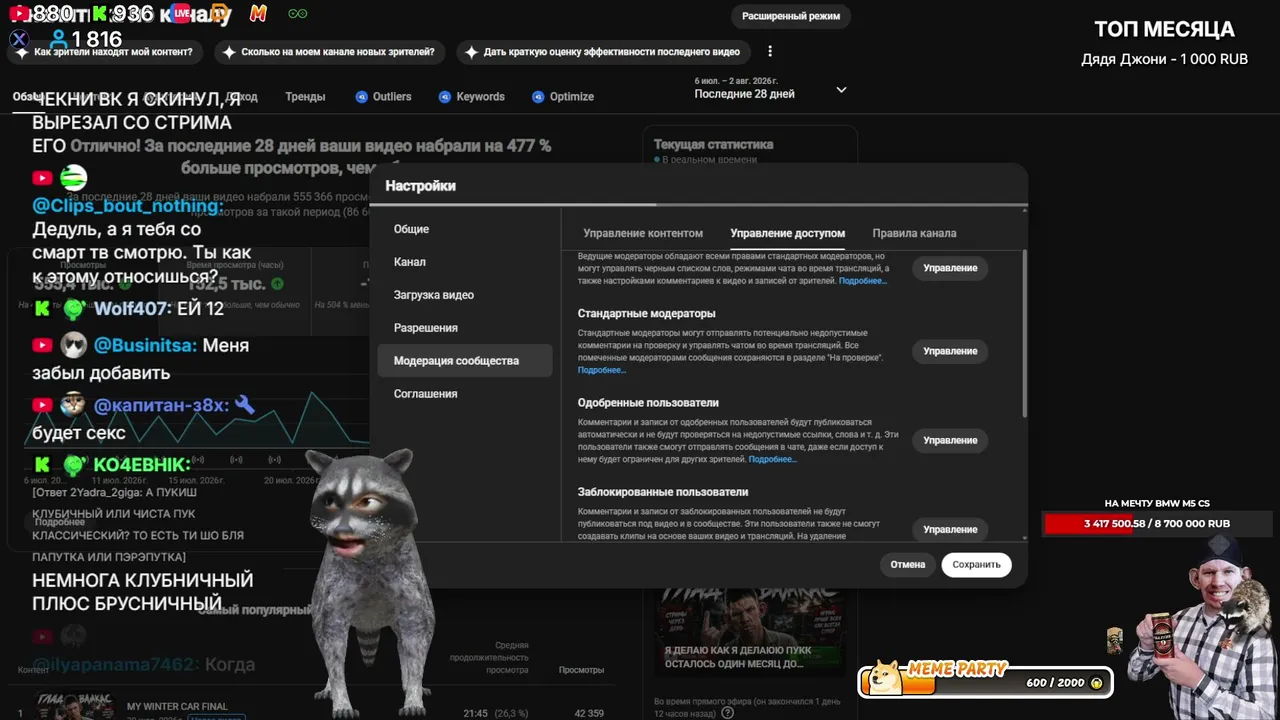Click the avatar next to @Businitsa

73,345
